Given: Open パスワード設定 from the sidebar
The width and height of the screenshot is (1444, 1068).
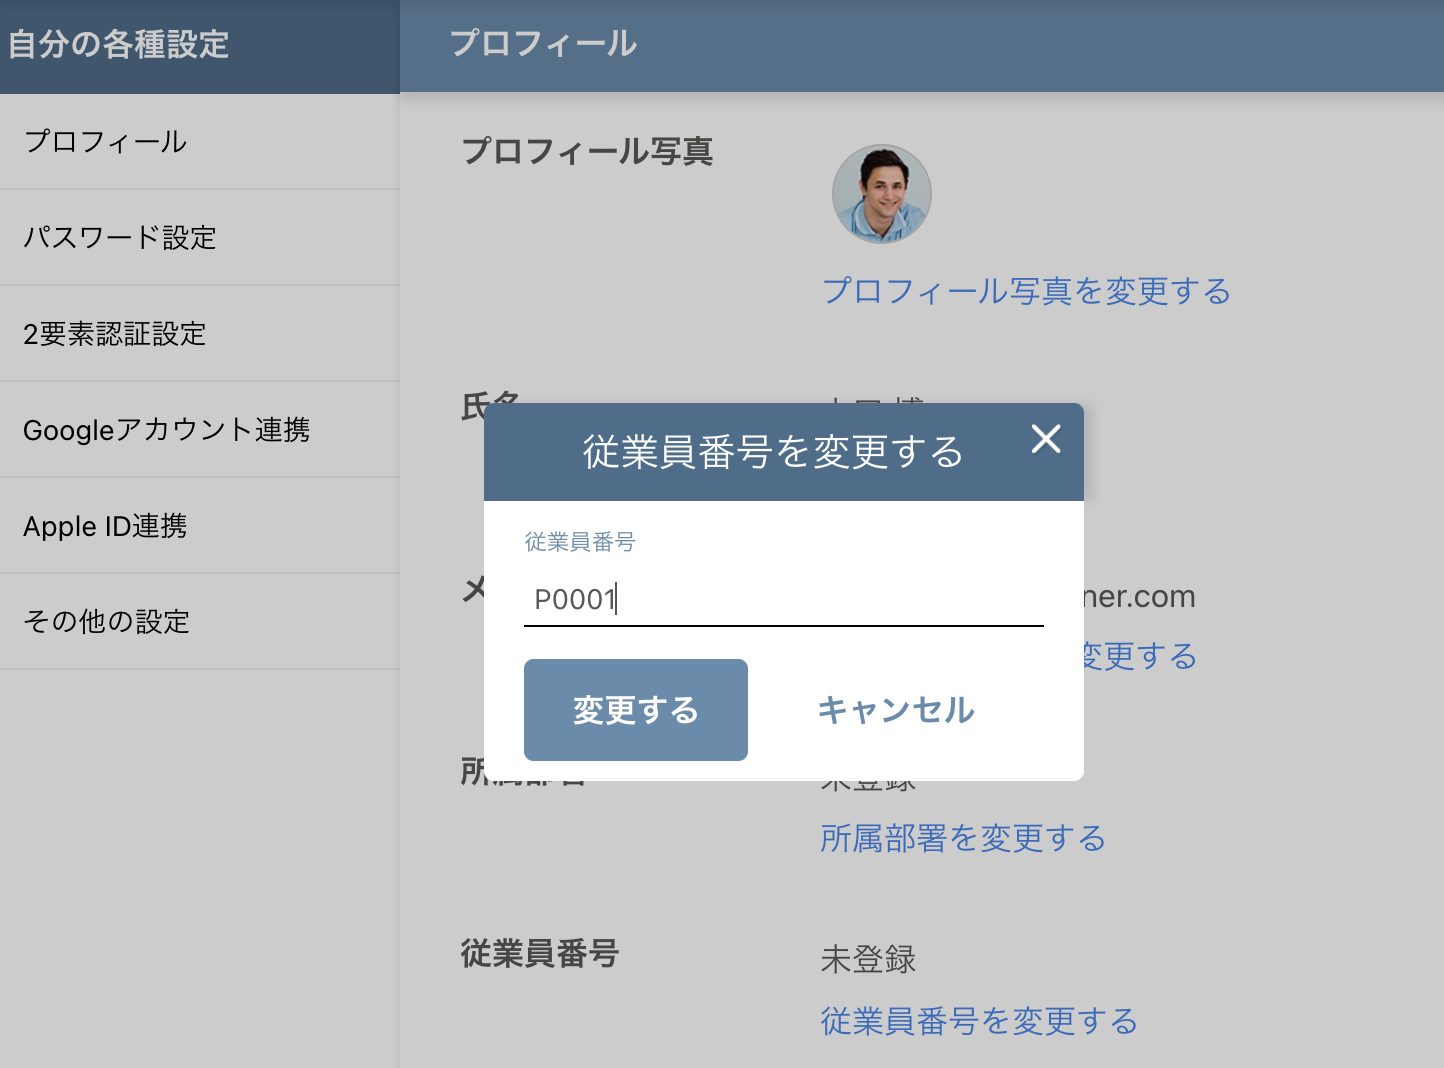Looking at the screenshot, I should (x=120, y=237).
